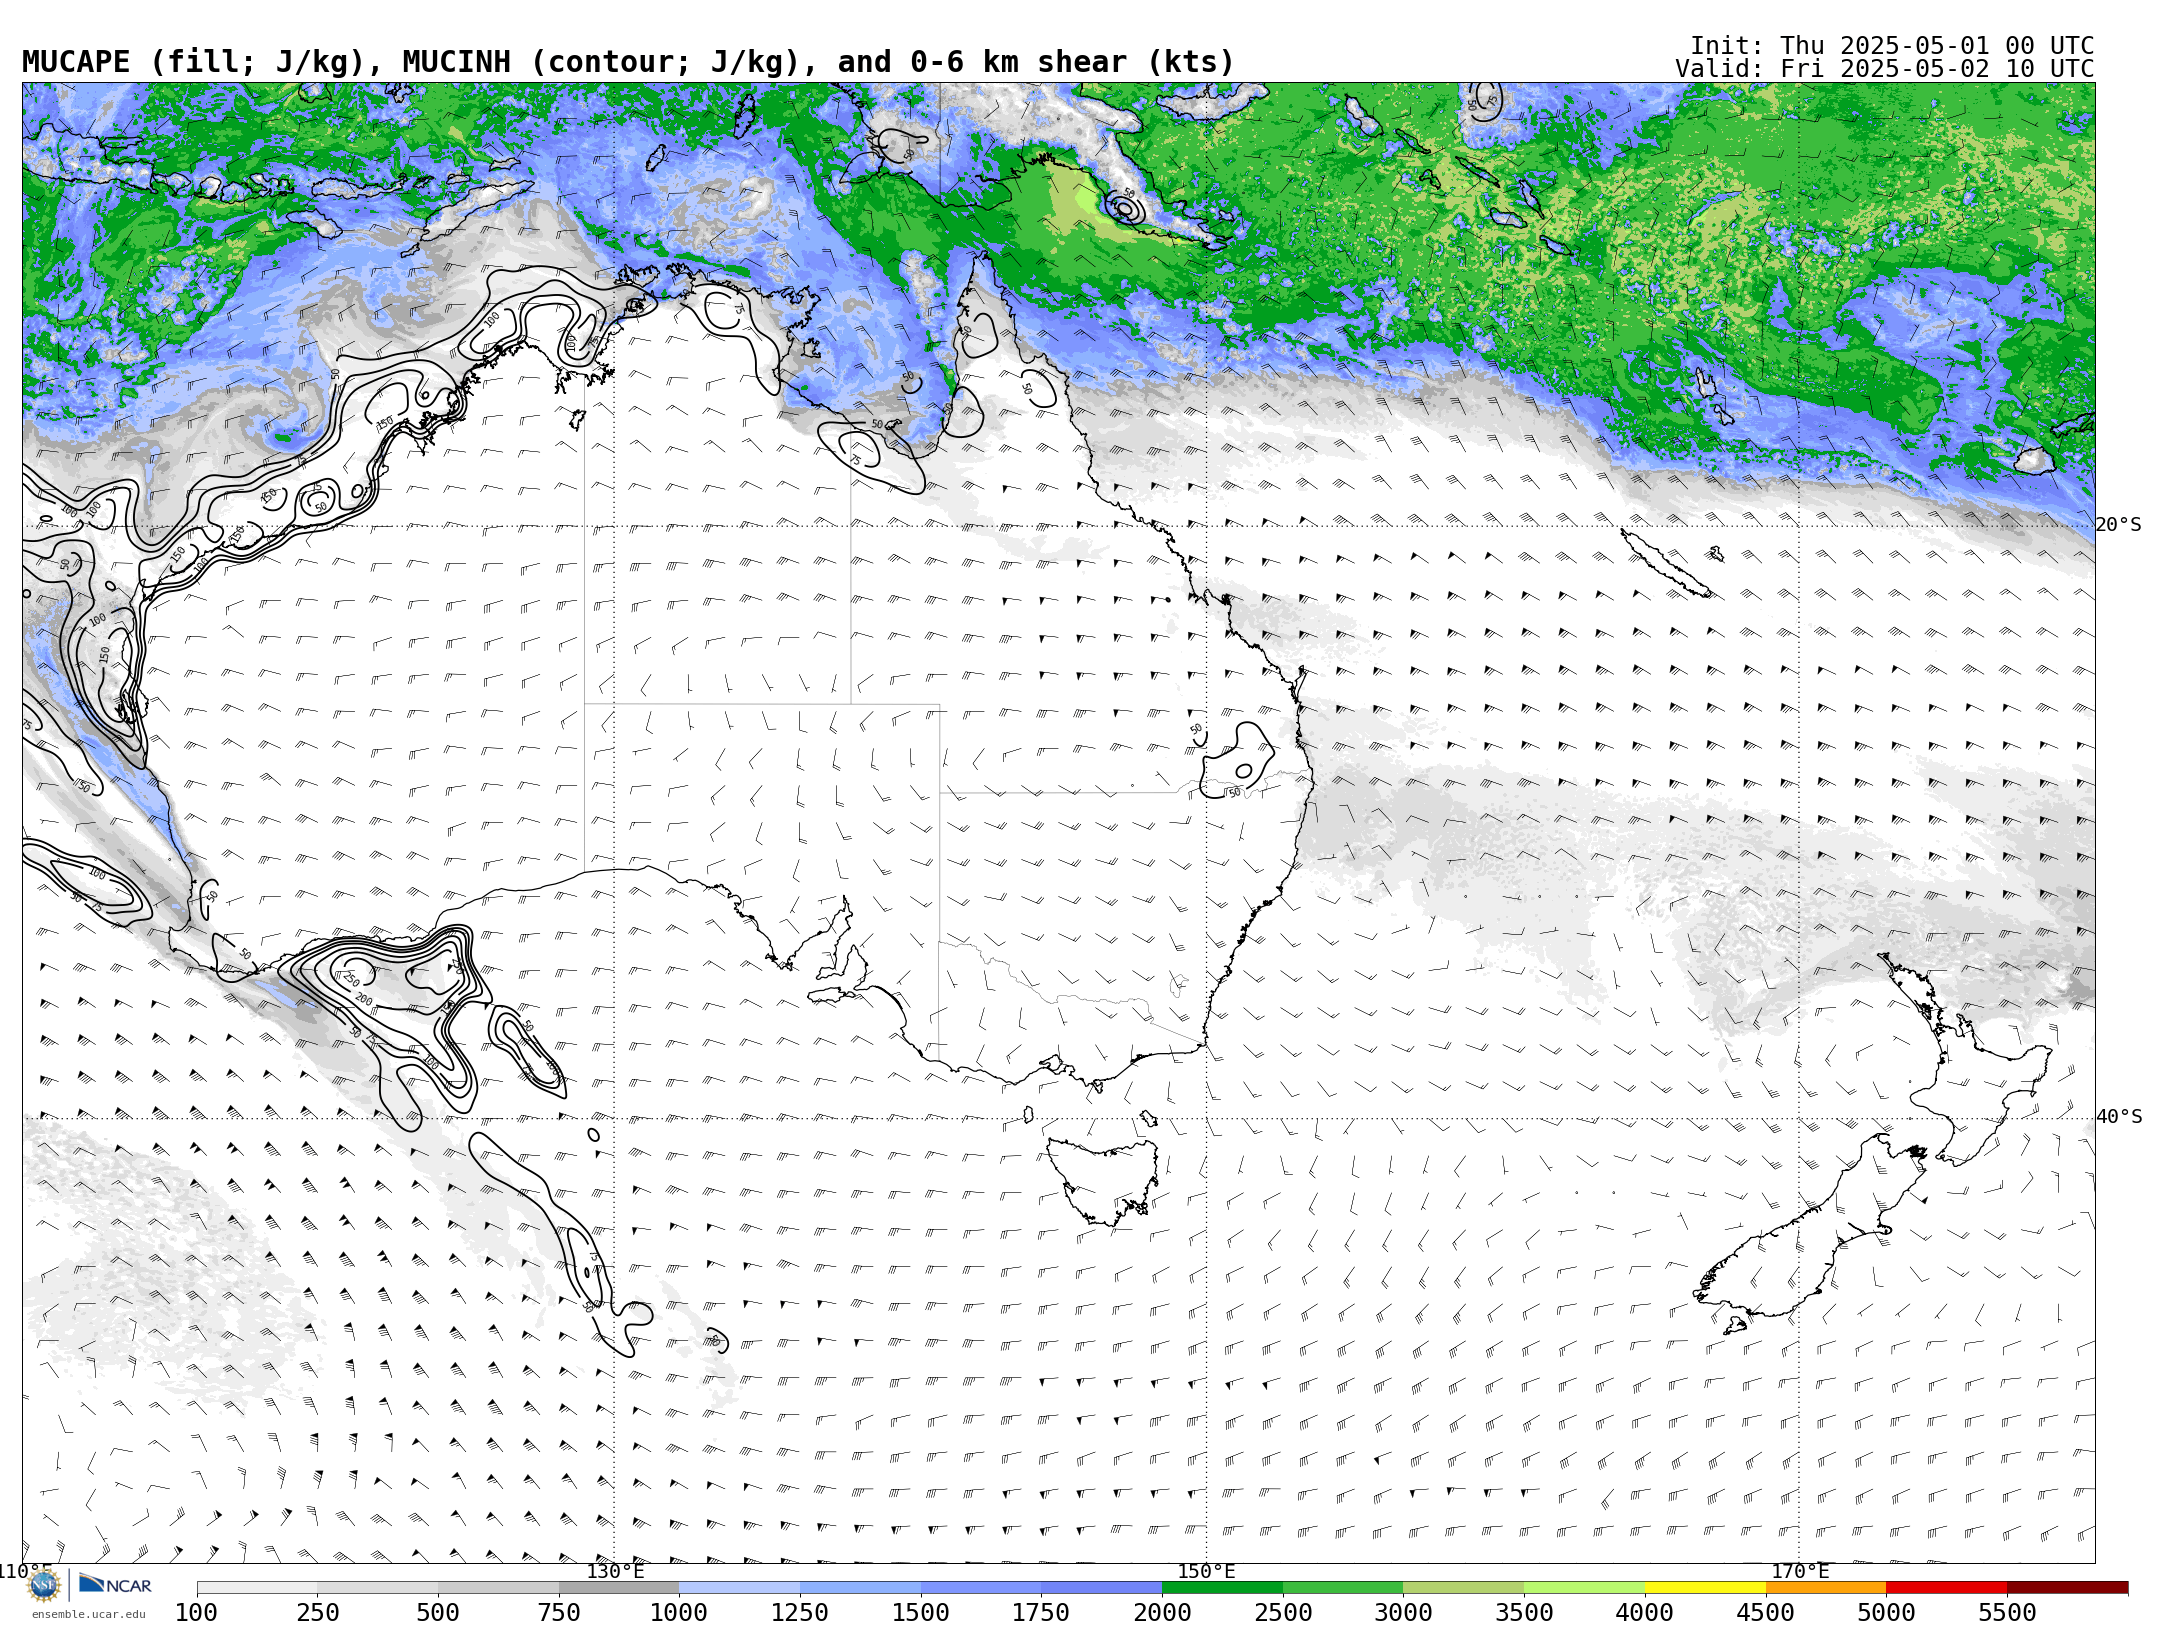Click the colorbar label 1500
This screenshot has width=2160, height=1626.
[x=921, y=1613]
